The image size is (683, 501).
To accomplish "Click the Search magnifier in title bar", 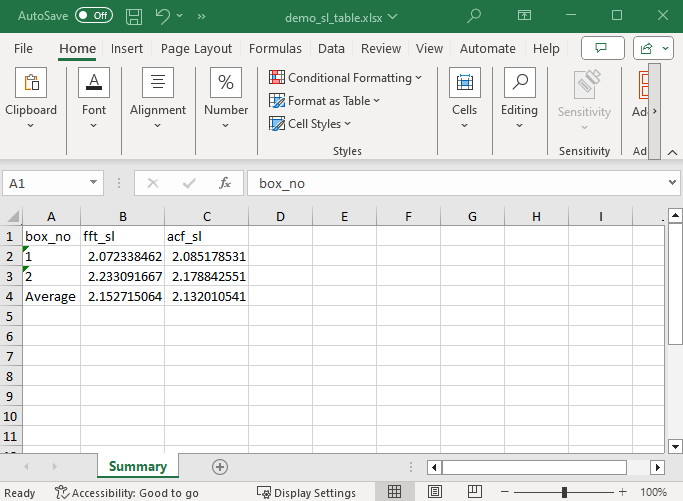I will [x=474, y=16].
